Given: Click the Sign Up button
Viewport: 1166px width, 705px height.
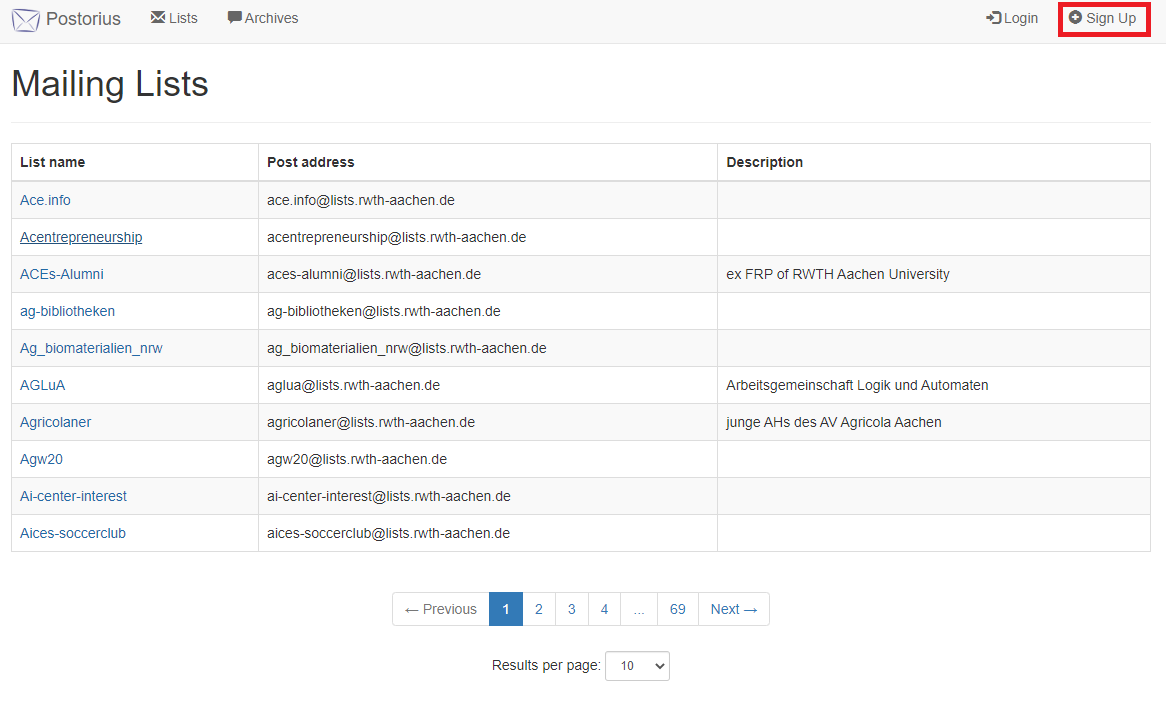Looking at the screenshot, I should point(1103,18).
